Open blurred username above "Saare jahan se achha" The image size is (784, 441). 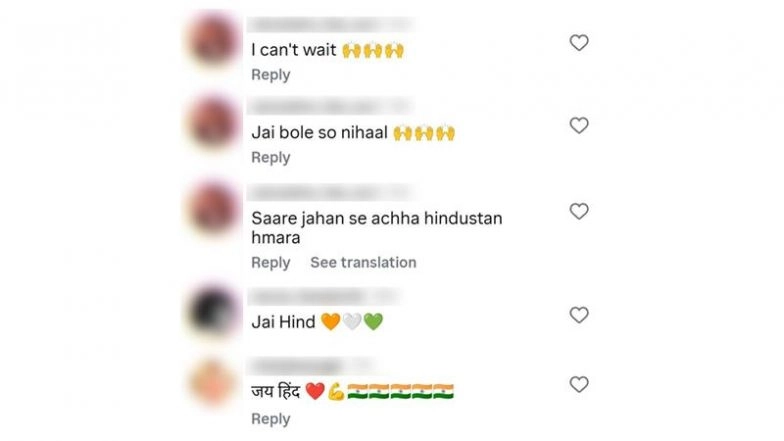[x=330, y=192]
